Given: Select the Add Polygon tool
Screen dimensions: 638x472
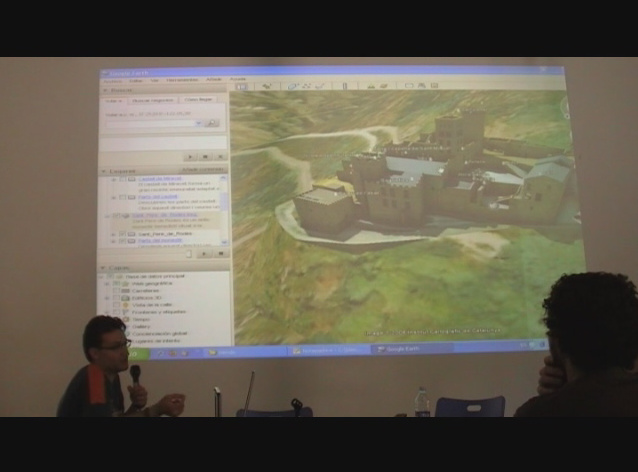Looking at the screenshot, I should click(293, 86).
